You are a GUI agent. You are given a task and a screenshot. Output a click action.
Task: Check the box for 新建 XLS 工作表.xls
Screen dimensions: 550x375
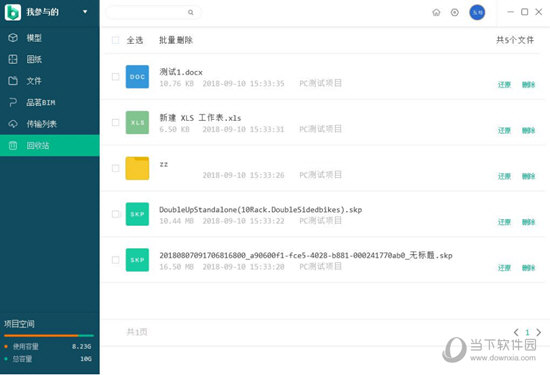[x=115, y=122]
